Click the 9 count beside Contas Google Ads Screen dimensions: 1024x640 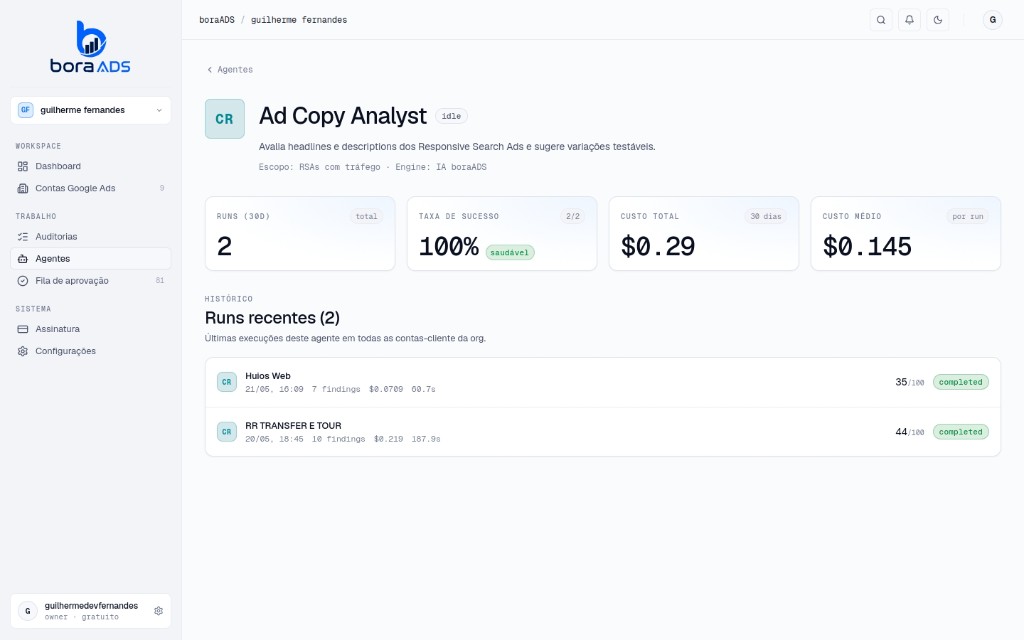[x=162, y=188]
